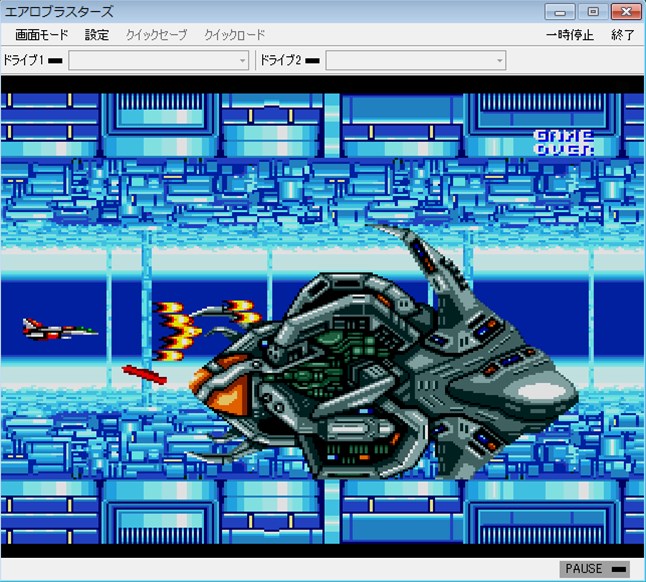Click the mechanical fish boss sprite
Image resolution: width=646 pixels, height=582 pixels.
click(383, 354)
